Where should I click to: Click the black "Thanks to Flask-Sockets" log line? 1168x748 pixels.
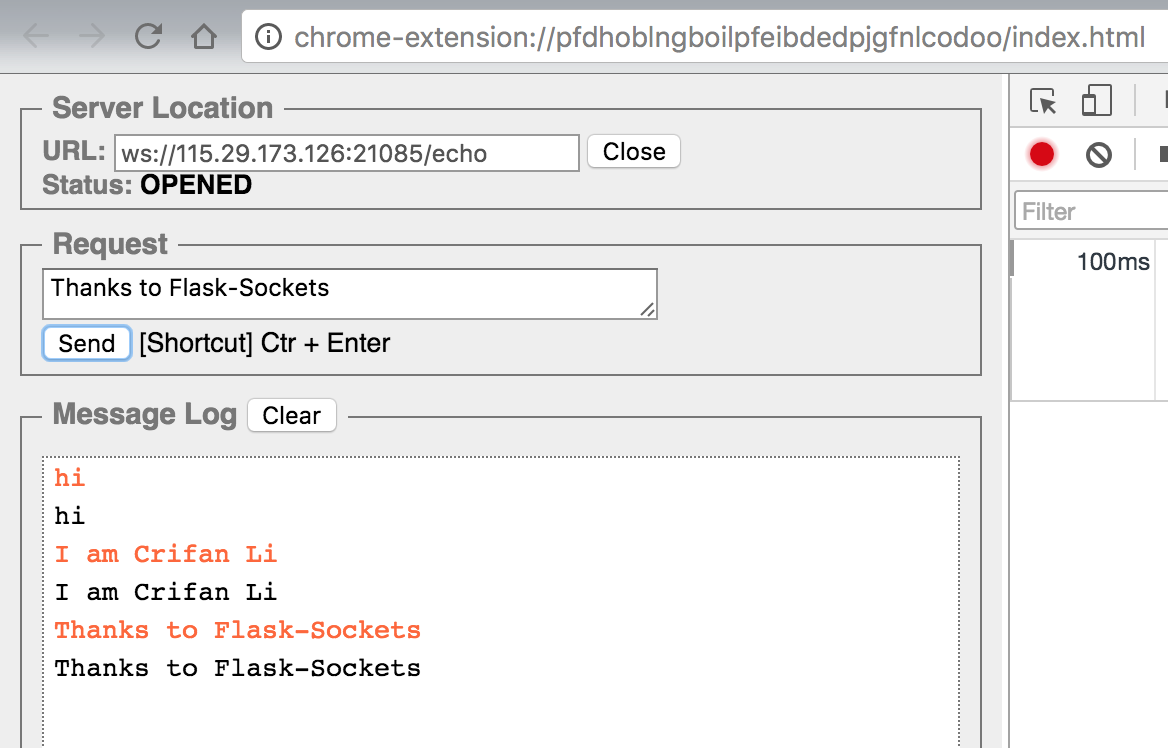pos(238,668)
